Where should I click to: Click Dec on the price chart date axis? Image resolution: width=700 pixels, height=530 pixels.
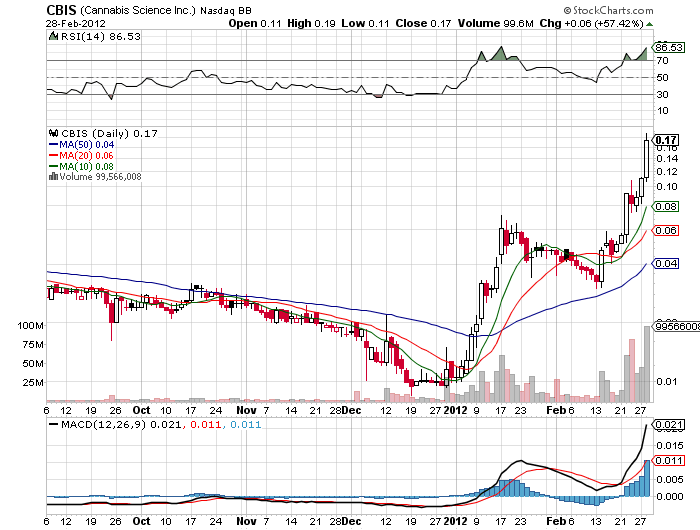pyautogui.click(x=352, y=410)
